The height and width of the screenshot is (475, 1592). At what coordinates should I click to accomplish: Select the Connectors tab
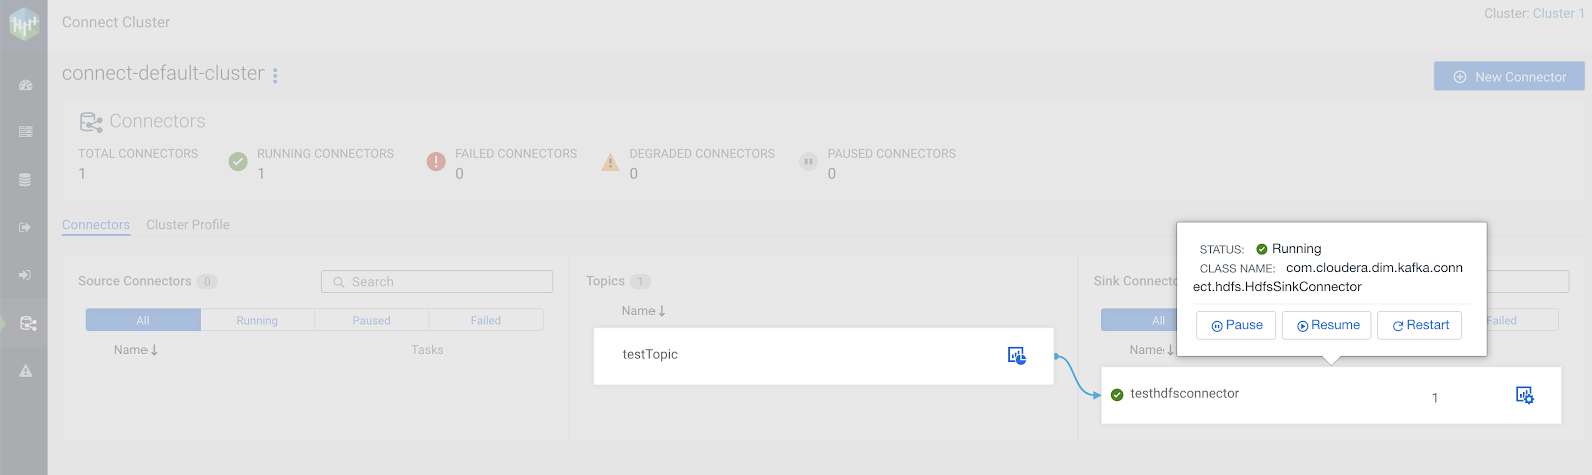pos(96,225)
